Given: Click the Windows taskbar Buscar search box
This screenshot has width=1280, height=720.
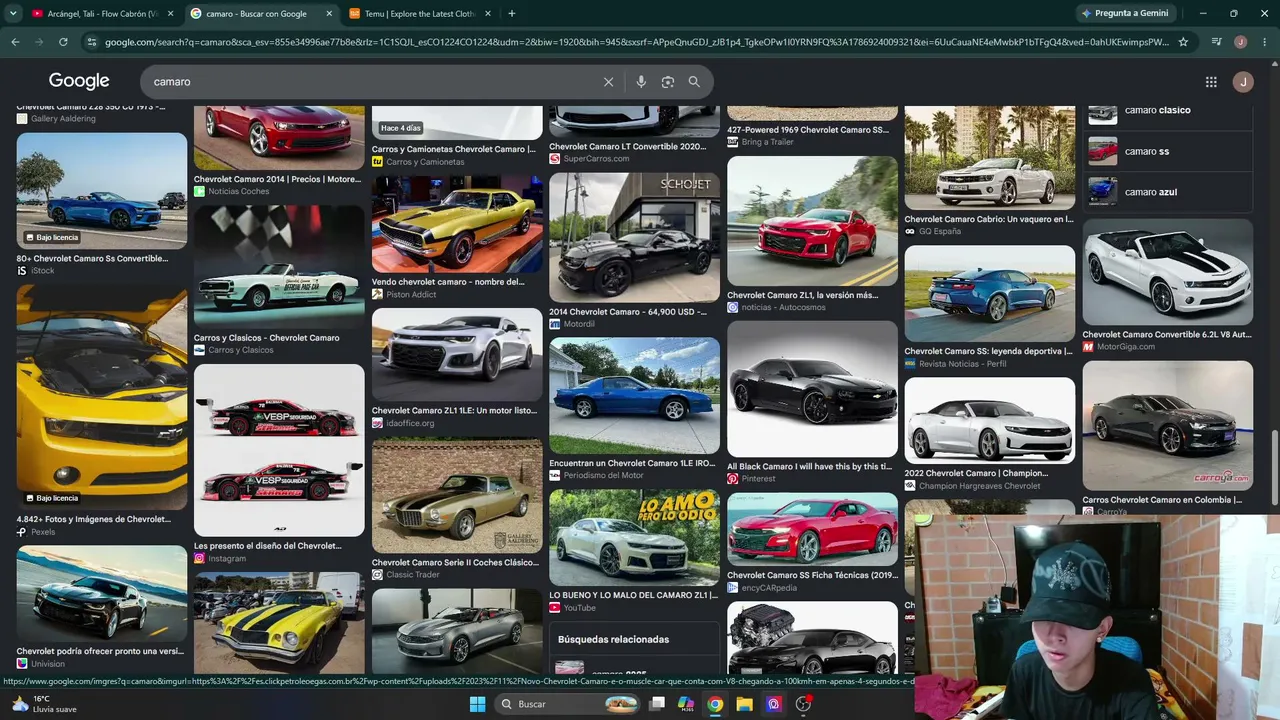Looking at the screenshot, I should point(566,704).
